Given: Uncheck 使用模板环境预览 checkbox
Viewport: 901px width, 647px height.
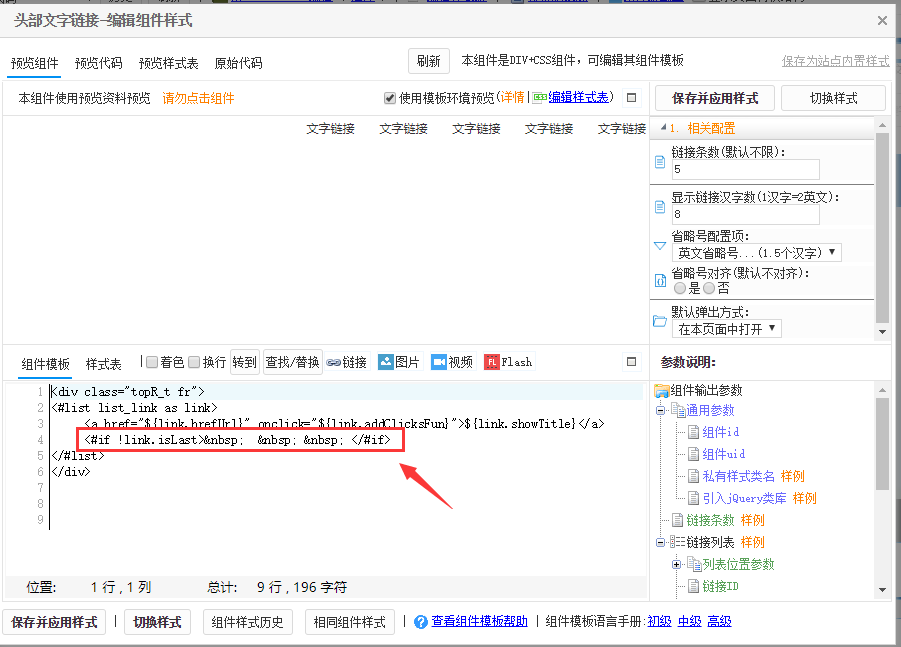Looking at the screenshot, I should [x=390, y=98].
